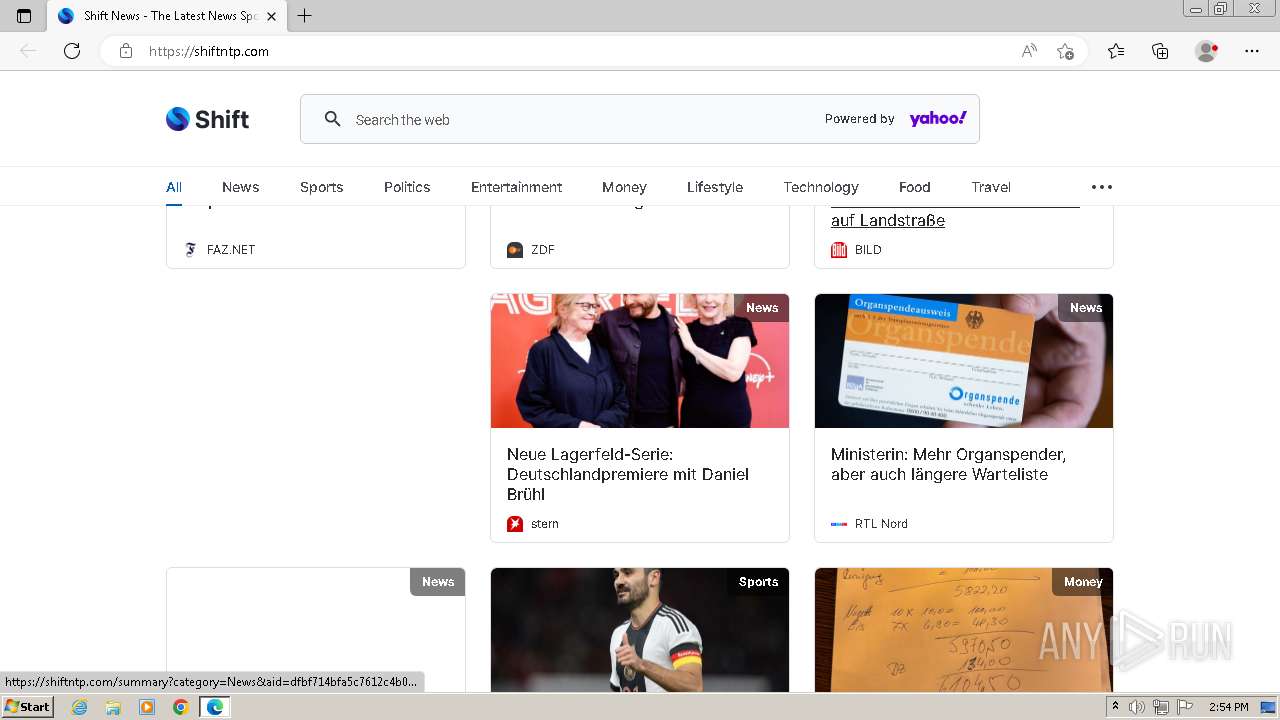Image resolution: width=1280 pixels, height=720 pixels.
Task: Switch to Technology category
Action: 821,187
